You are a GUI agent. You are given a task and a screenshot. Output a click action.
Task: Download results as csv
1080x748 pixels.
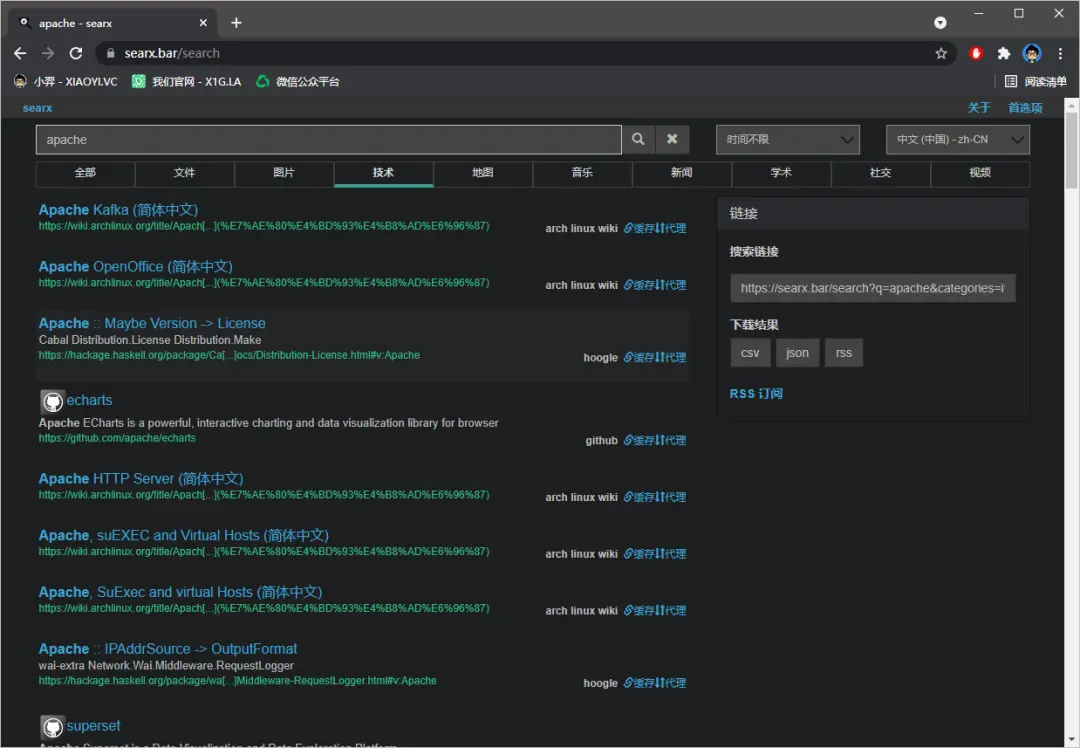pyautogui.click(x=750, y=353)
